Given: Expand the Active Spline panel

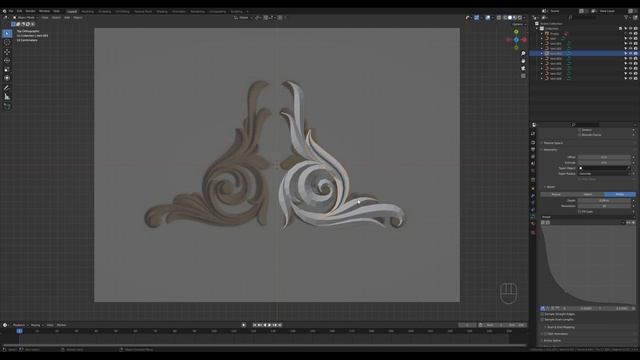Looking at the screenshot, I should coord(552,340).
